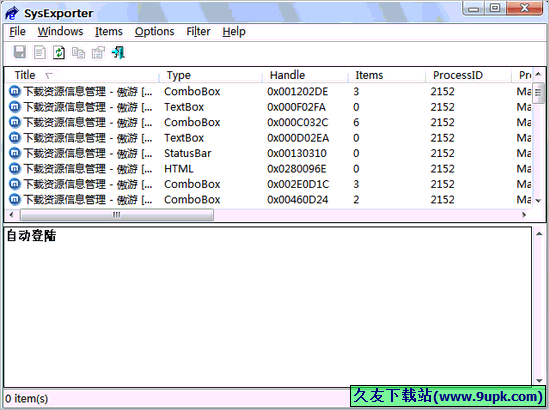This screenshot has width=549, height=410.
Task: Click the '0 item(s)' status bar text
Action: click(x=27, y=398)
